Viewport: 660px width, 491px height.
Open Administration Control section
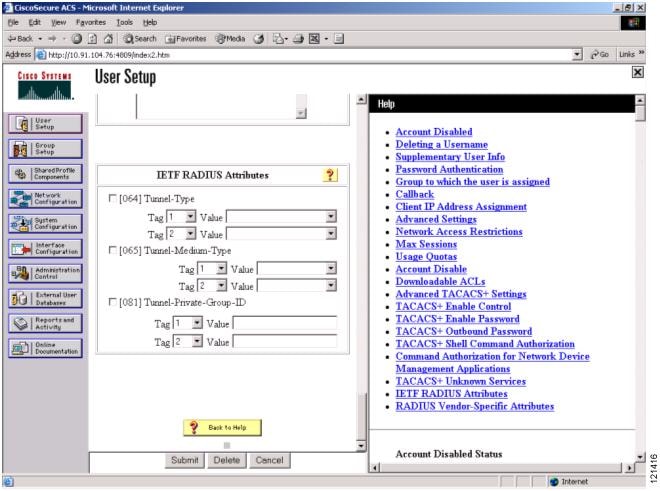pos(45,273)
